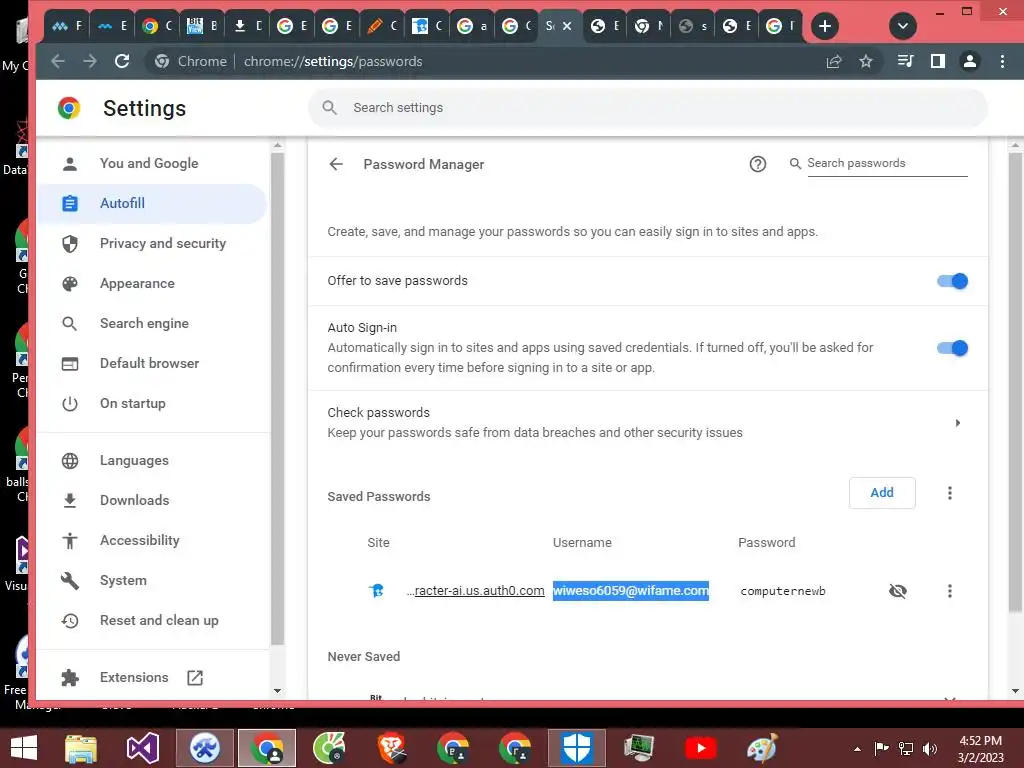Open Reset and clean up
Screen dimensions: 1024x768
point(152,620)
